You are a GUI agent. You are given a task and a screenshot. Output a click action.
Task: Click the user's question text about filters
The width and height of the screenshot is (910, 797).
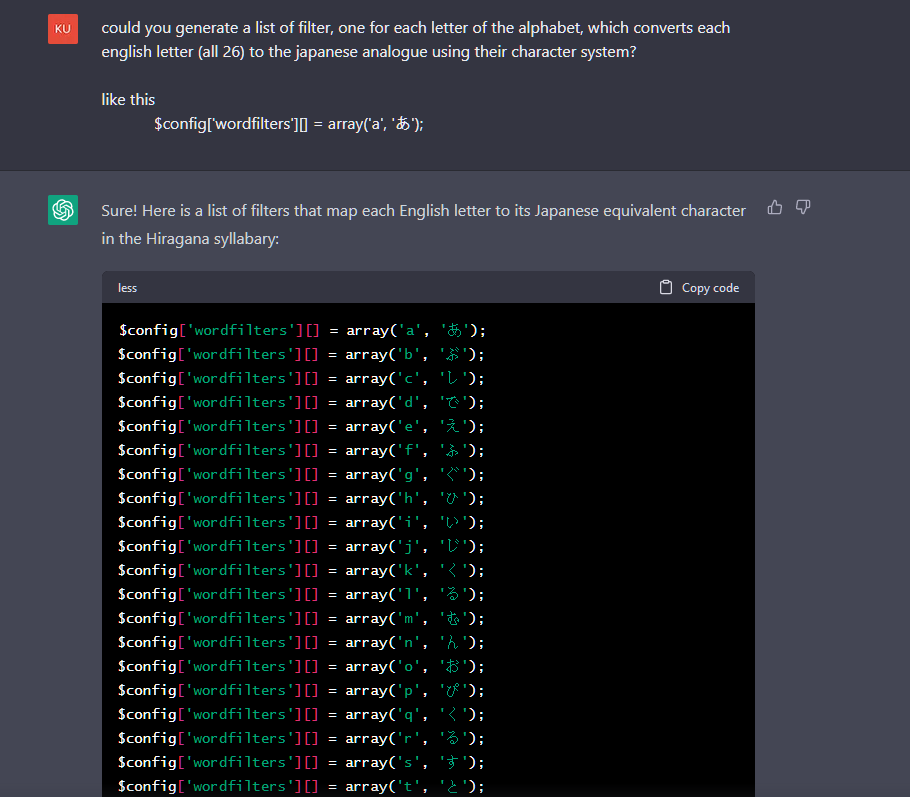tap(415, 39)
